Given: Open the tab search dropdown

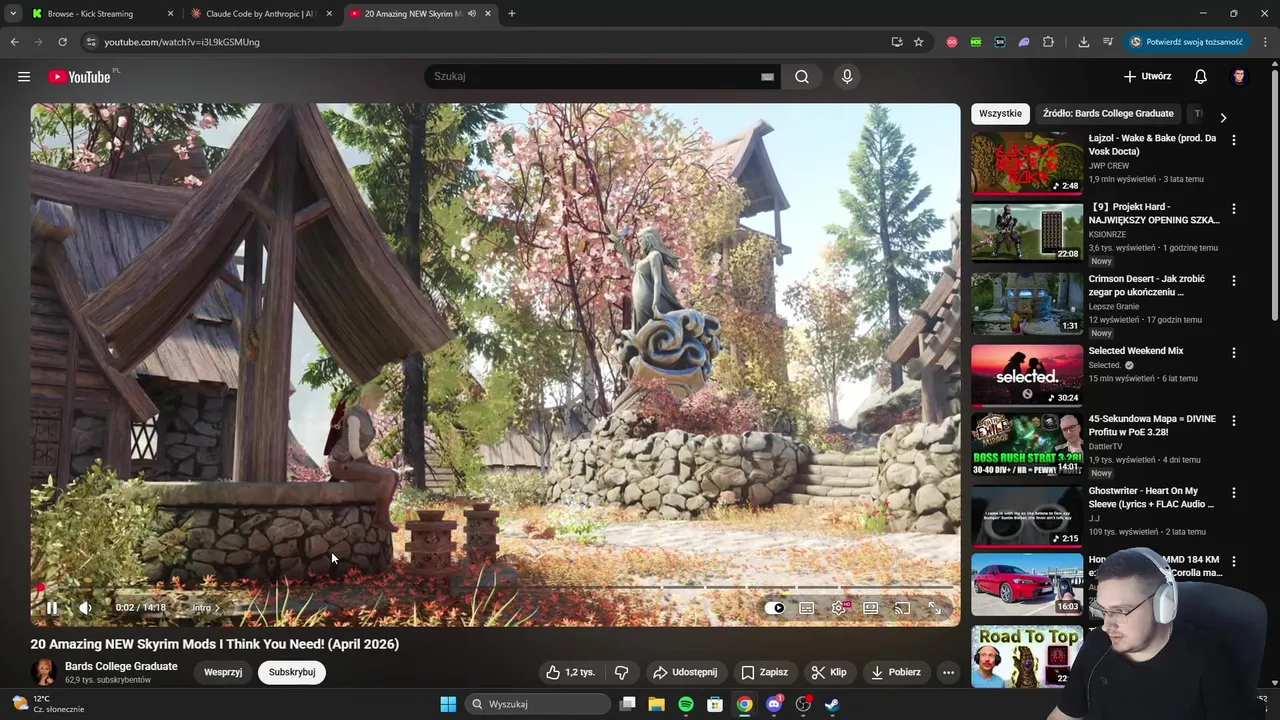Looking at the screenshot, I should click(12, 14).
